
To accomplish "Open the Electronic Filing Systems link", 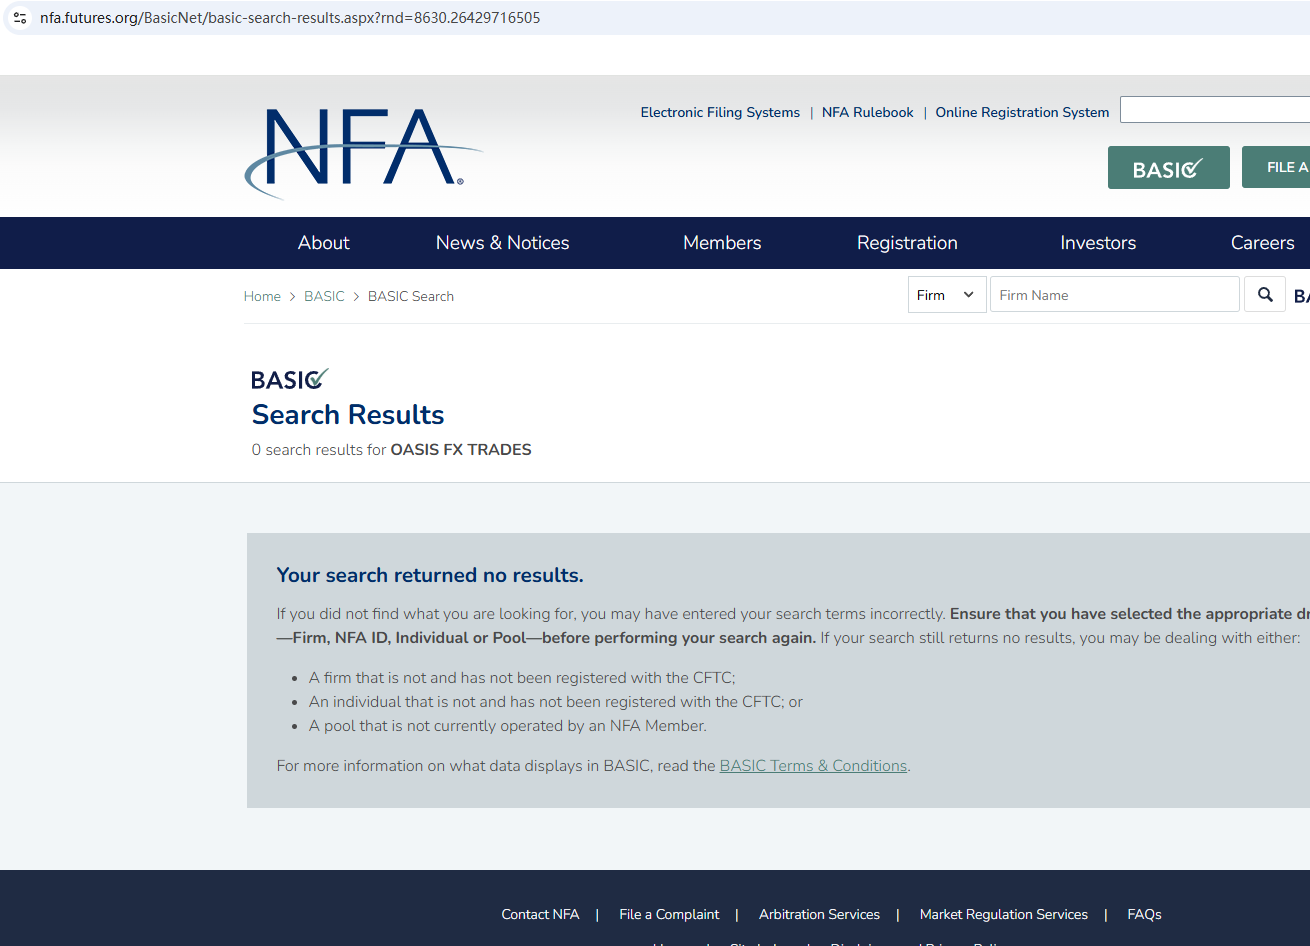I will click(720, 113).
